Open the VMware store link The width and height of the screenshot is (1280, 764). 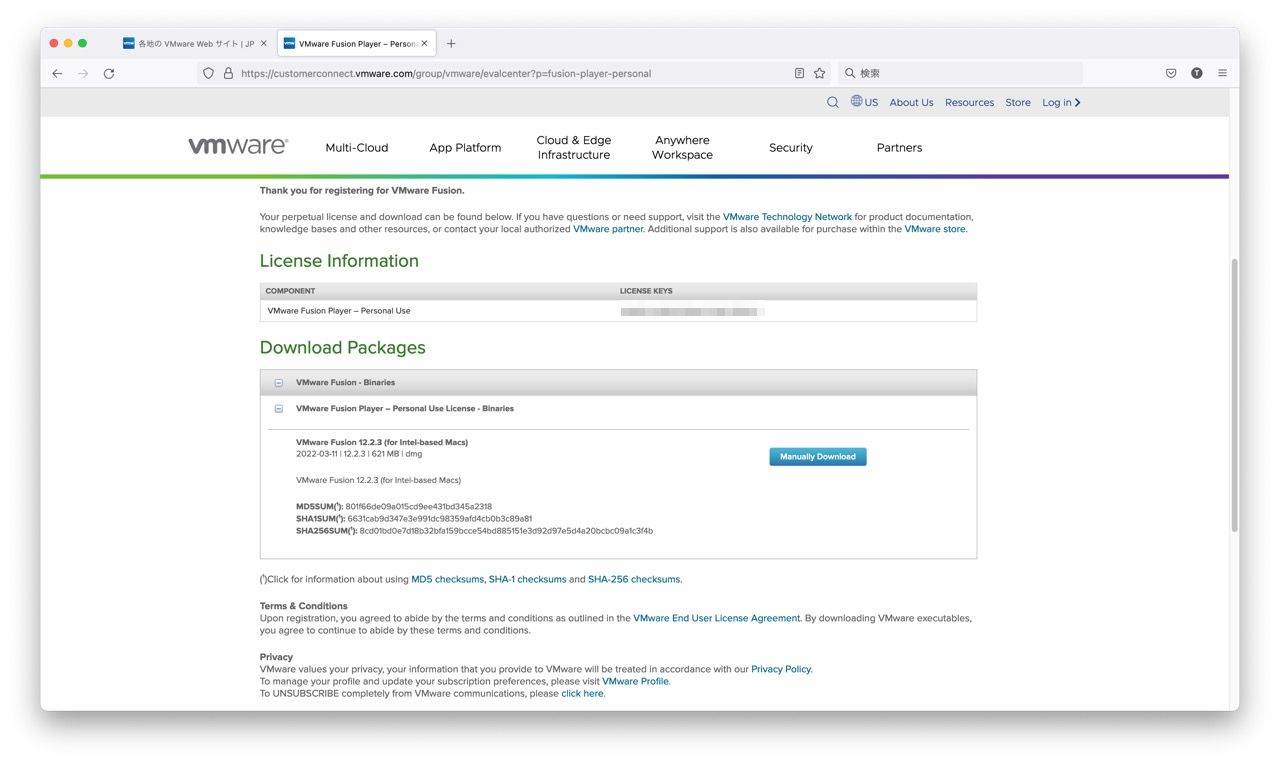(x=935, y=229)
